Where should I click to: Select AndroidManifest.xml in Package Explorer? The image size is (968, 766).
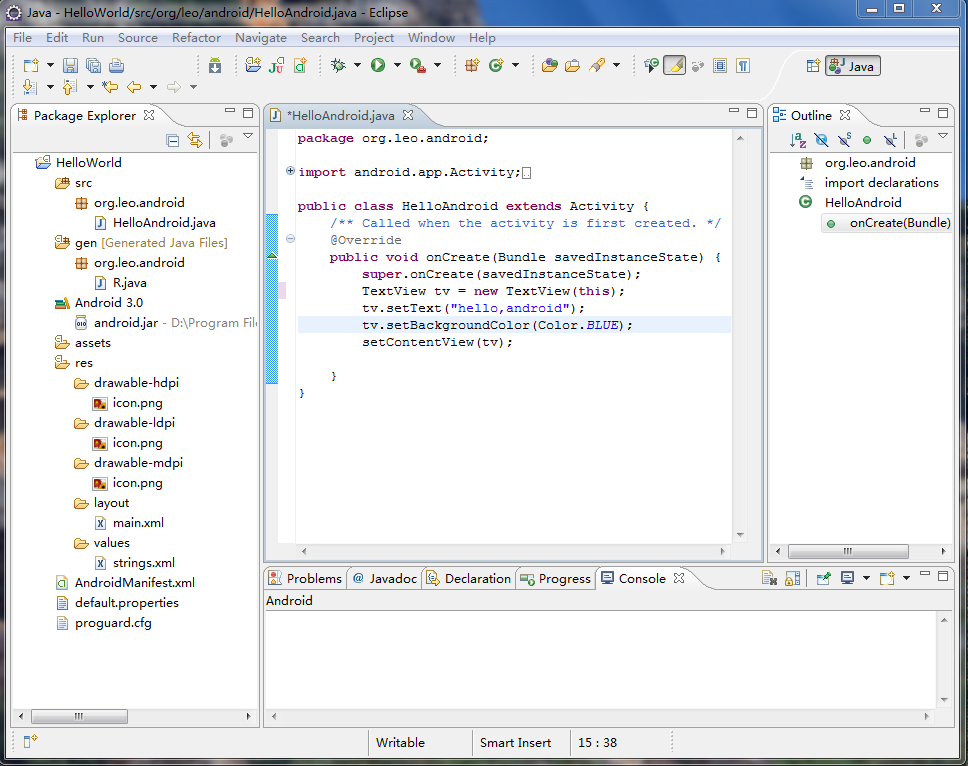point(134,582)
